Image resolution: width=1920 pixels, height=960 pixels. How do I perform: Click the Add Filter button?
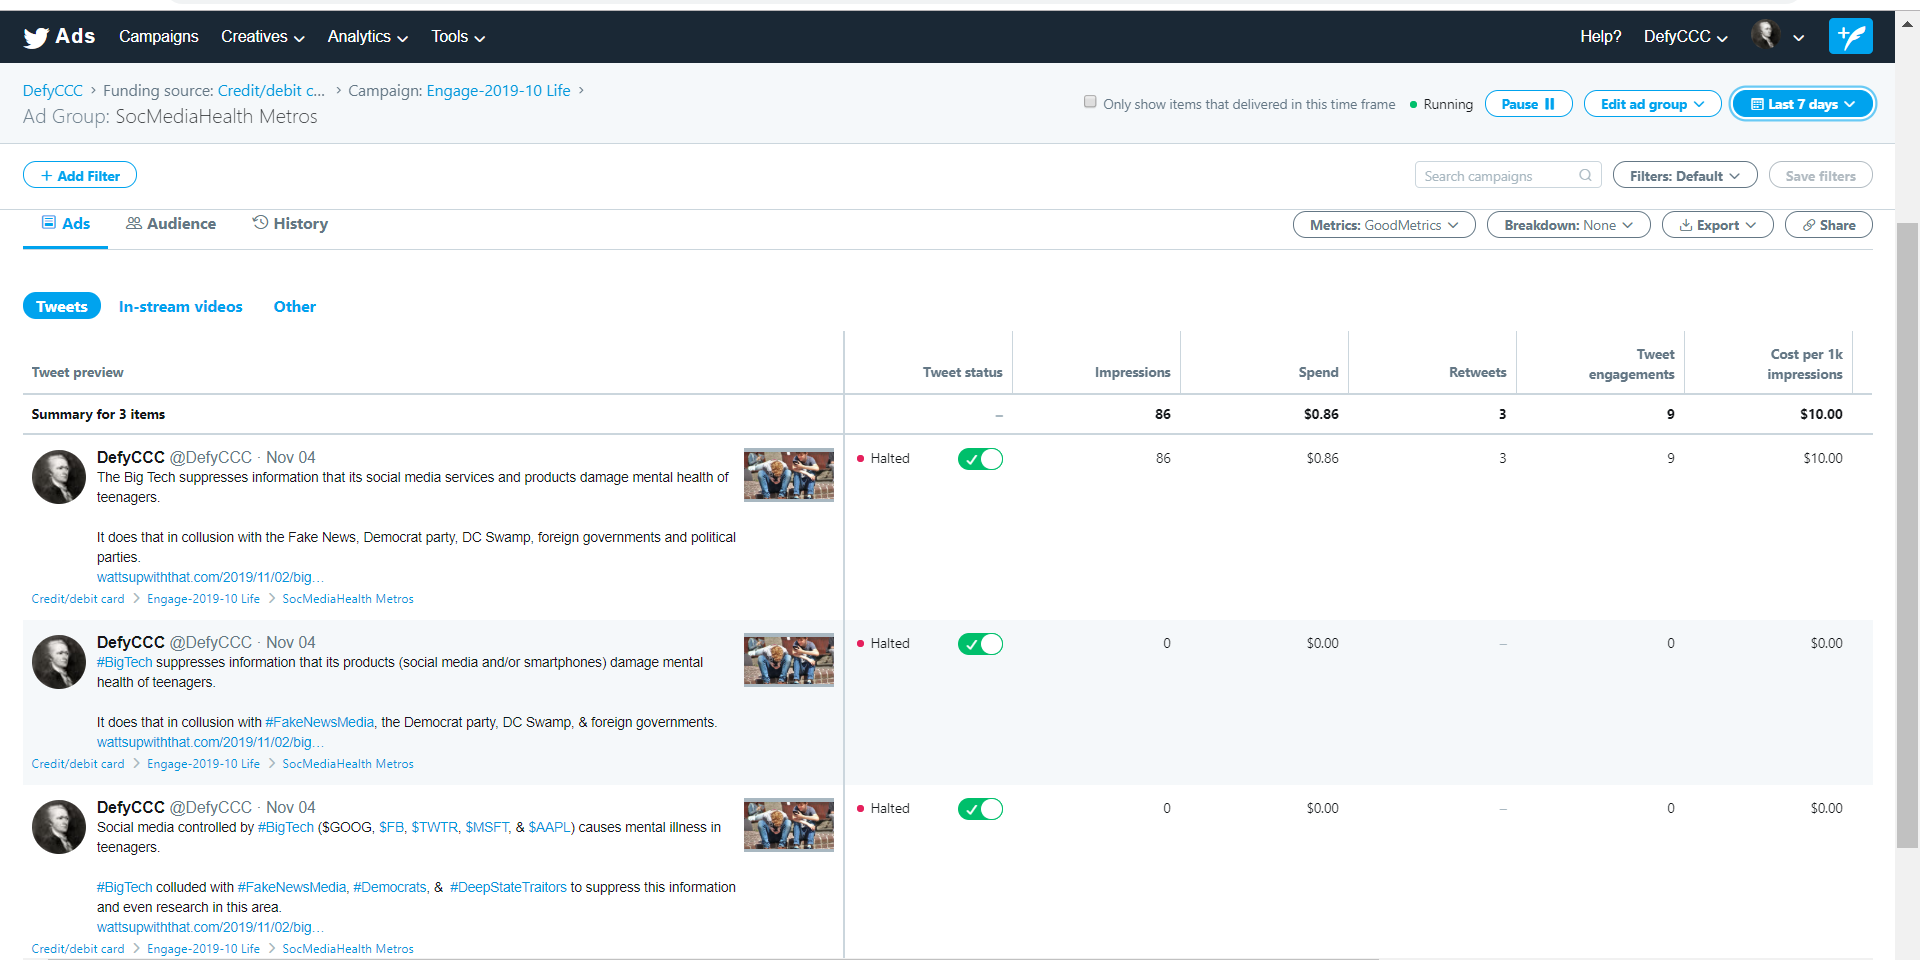pyautogui.click(x=80, y=175)
